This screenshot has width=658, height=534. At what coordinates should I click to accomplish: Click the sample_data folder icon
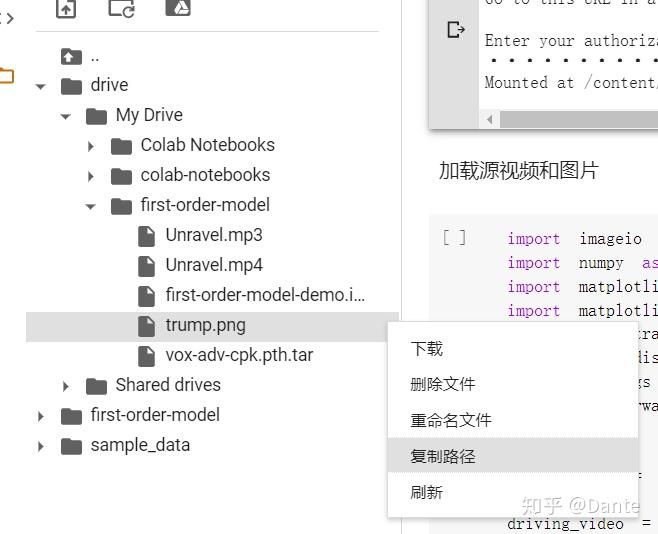71,446
